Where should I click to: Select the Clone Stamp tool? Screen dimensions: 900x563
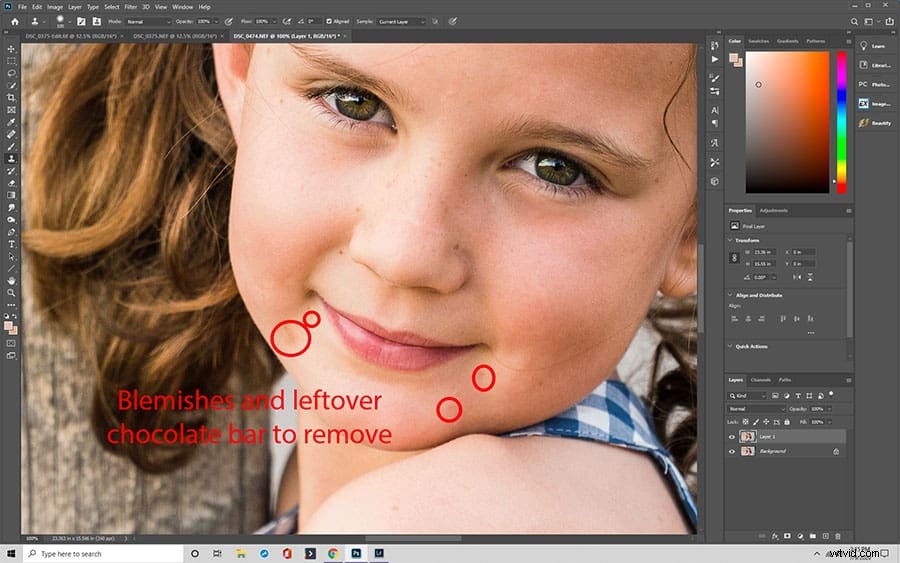click(11, 158)
